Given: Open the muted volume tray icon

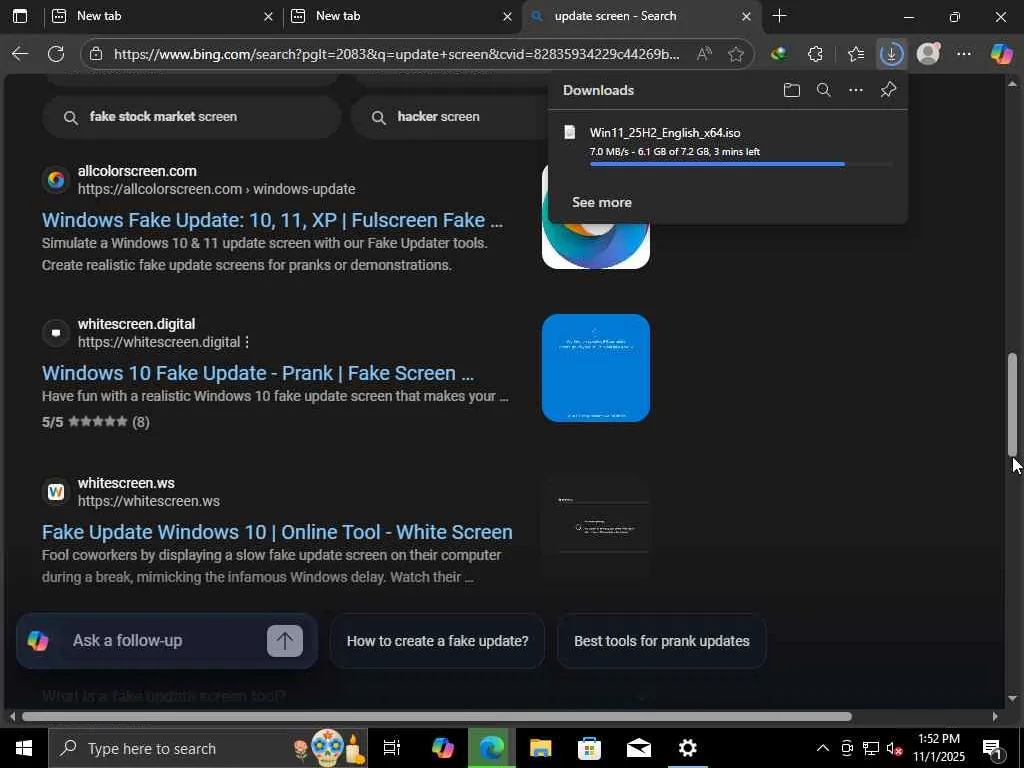Looking at the screenshot, I should click(x=895, y=748).
